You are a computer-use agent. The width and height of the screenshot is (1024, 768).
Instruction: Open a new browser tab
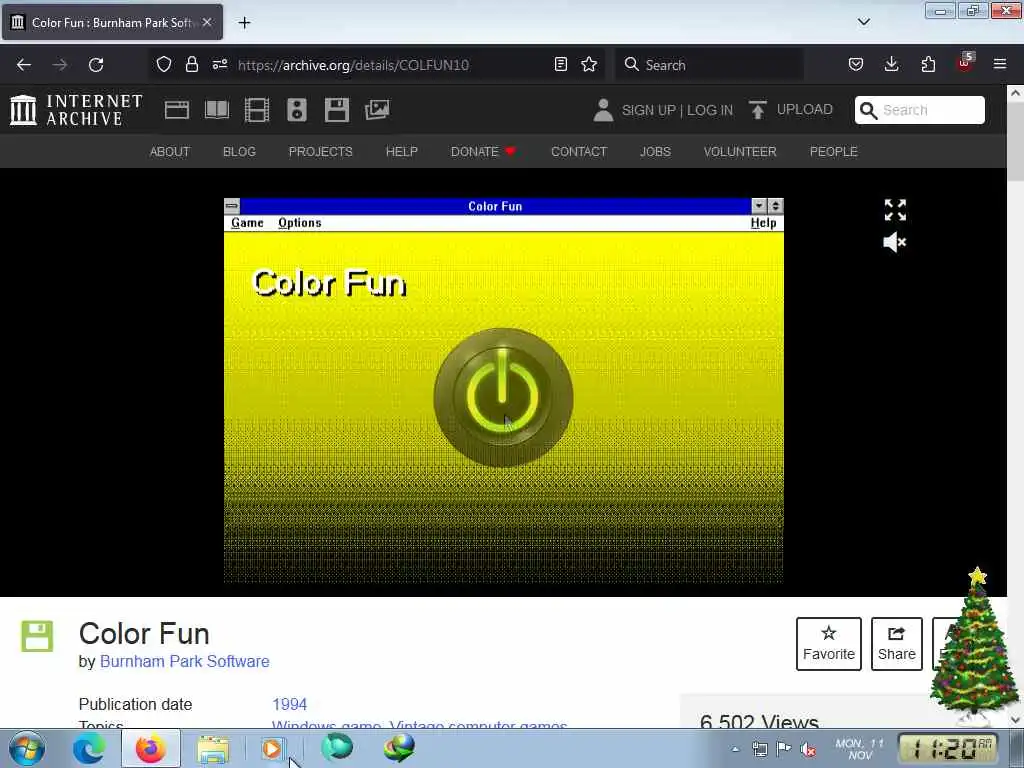tap(244, 23)
